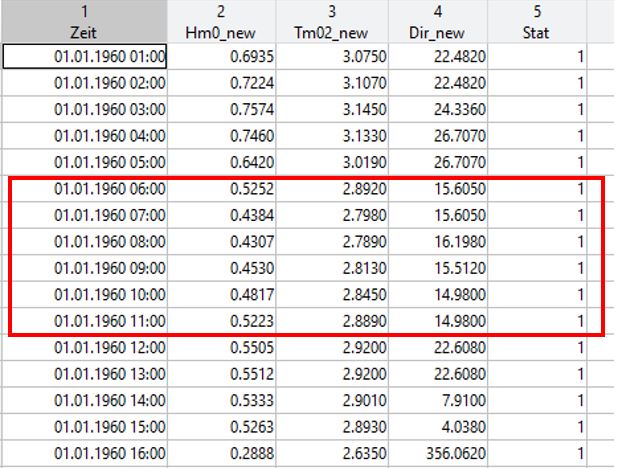
Task: Click the Stat column header
Action: [536, 24]
